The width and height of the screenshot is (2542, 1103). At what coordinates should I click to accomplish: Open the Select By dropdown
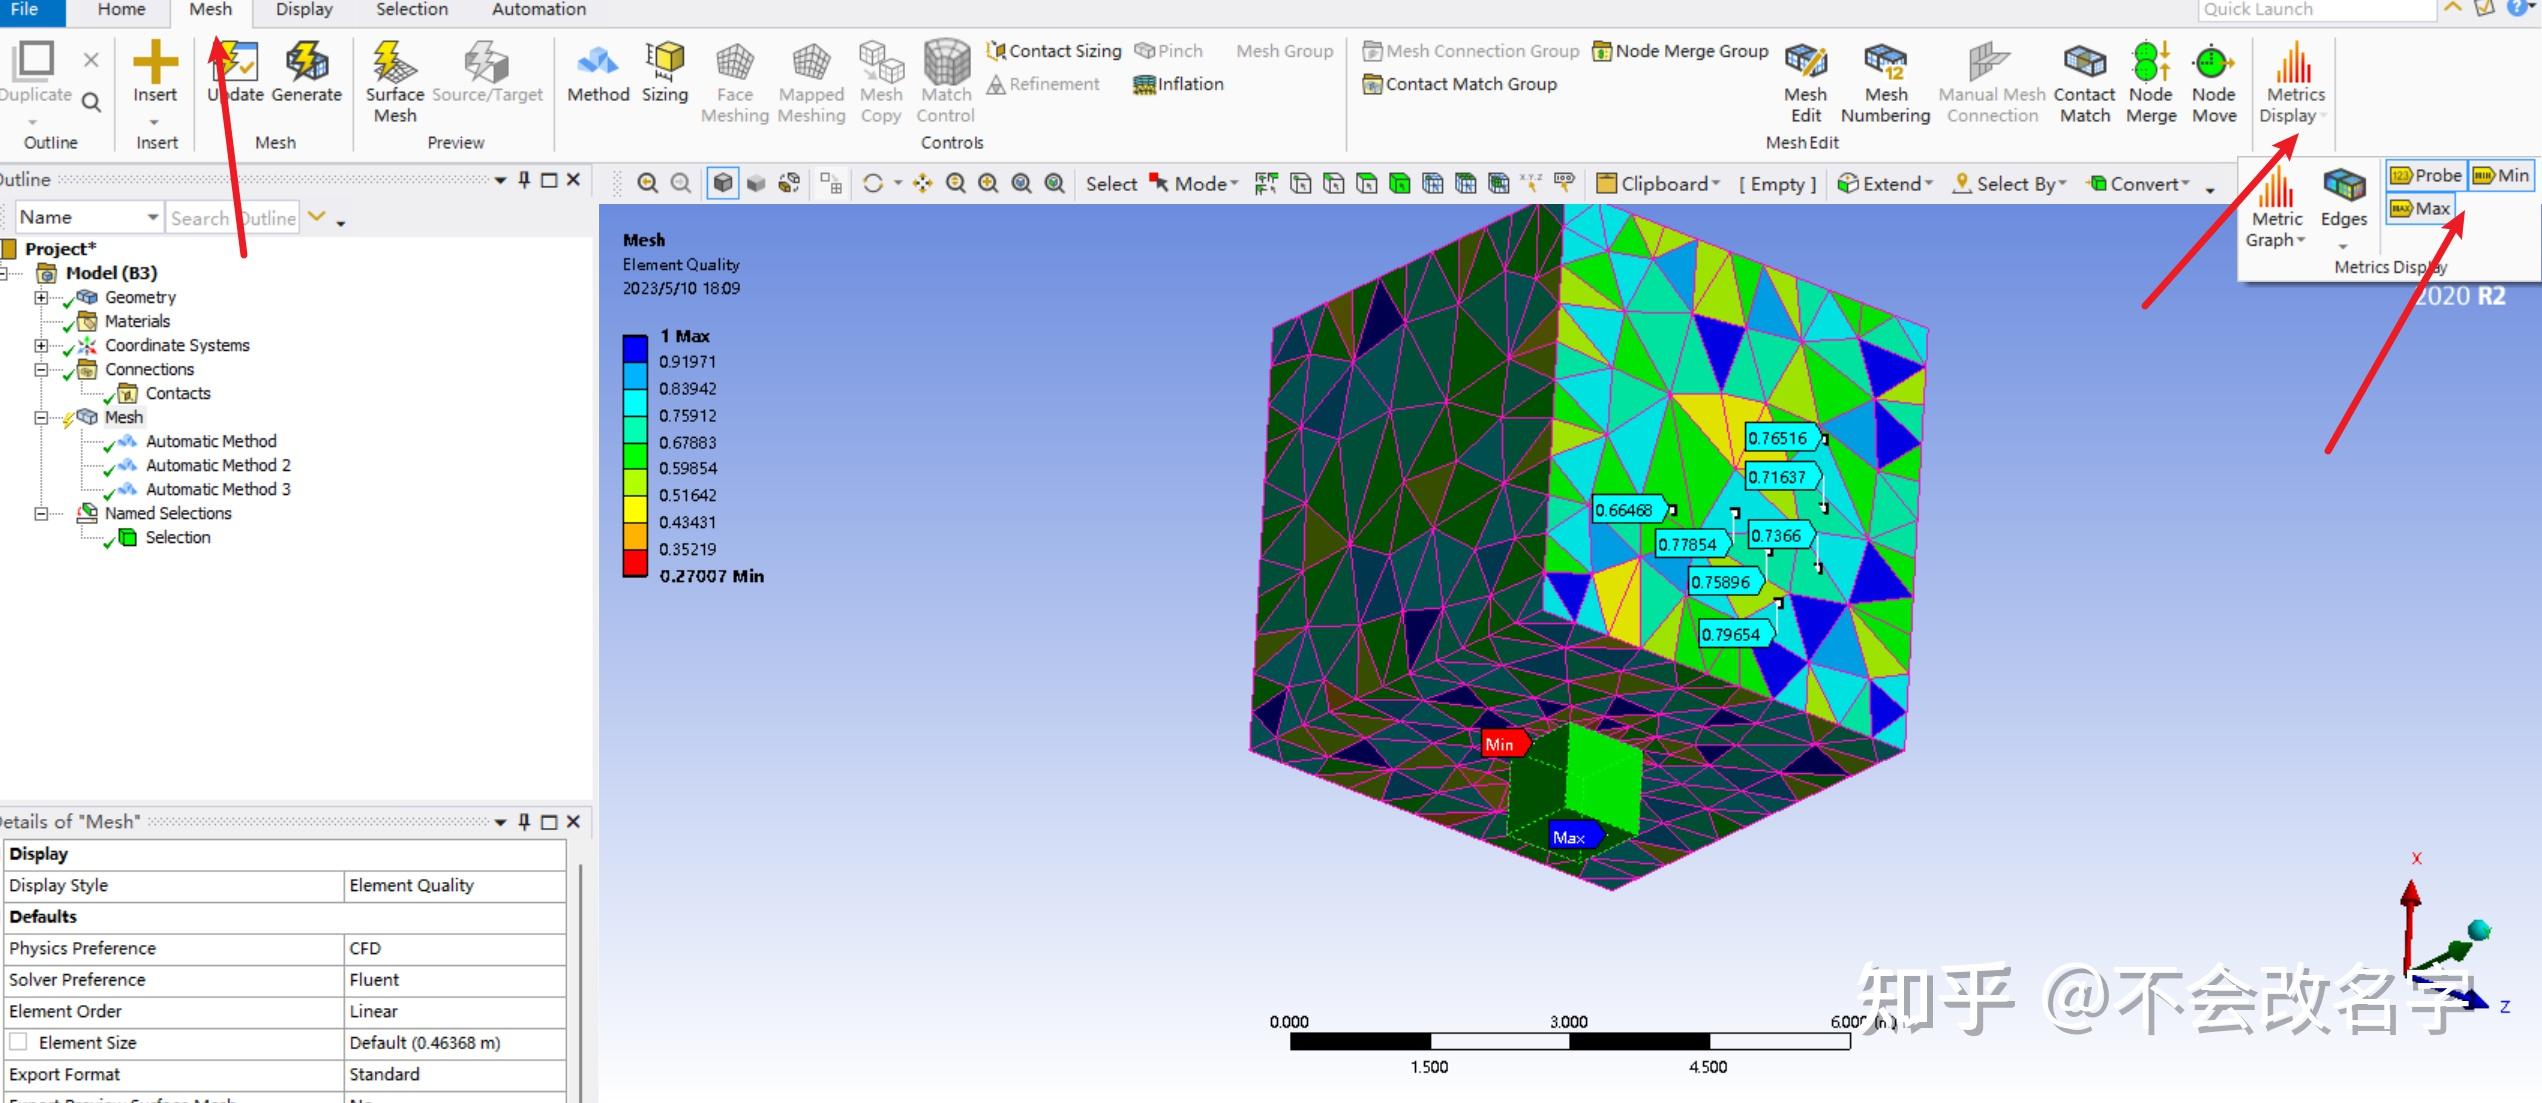pyautogui.click(x=2010, y=184)
